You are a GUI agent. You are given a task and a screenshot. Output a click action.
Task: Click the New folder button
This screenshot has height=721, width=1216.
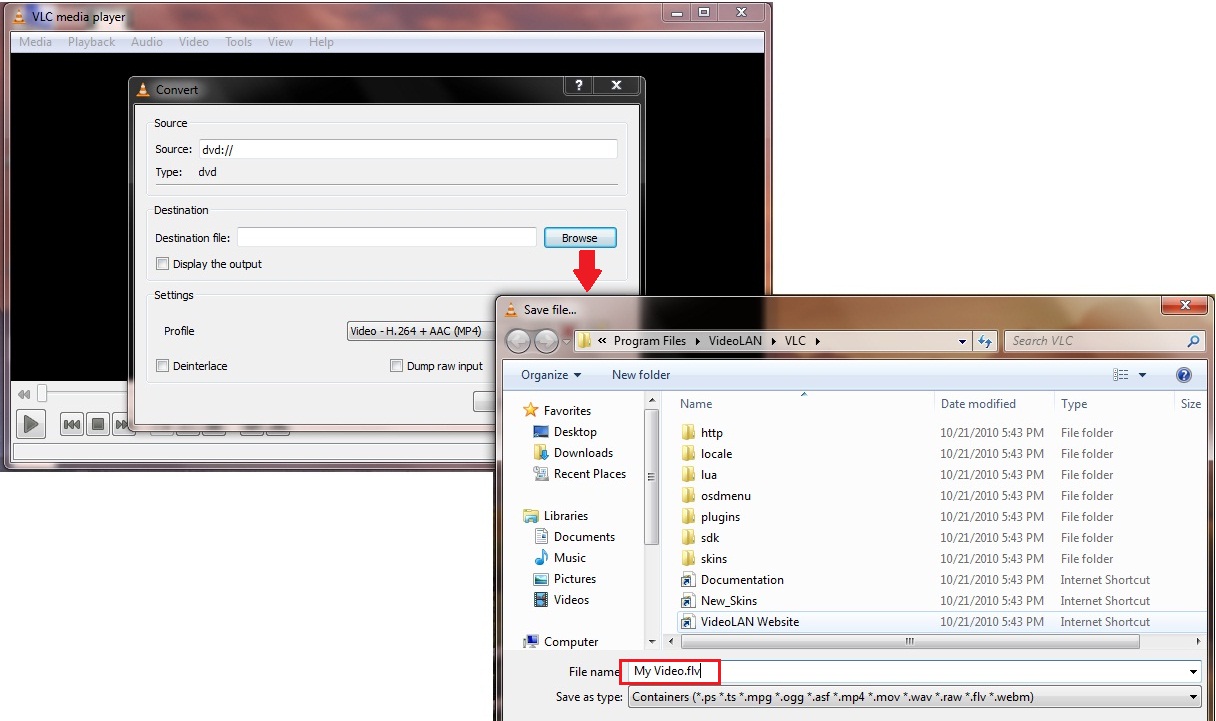point(641,375)
